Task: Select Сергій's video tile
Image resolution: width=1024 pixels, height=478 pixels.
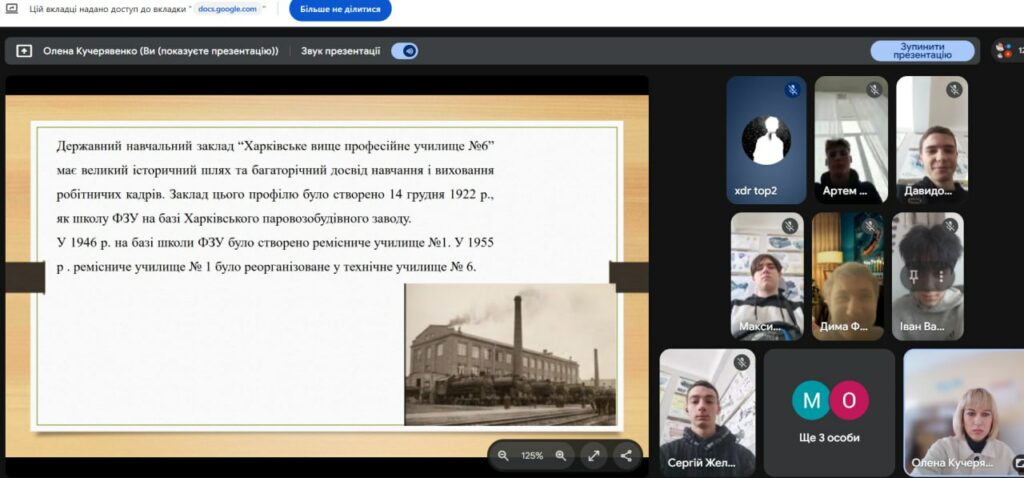Action: [706, 411]
